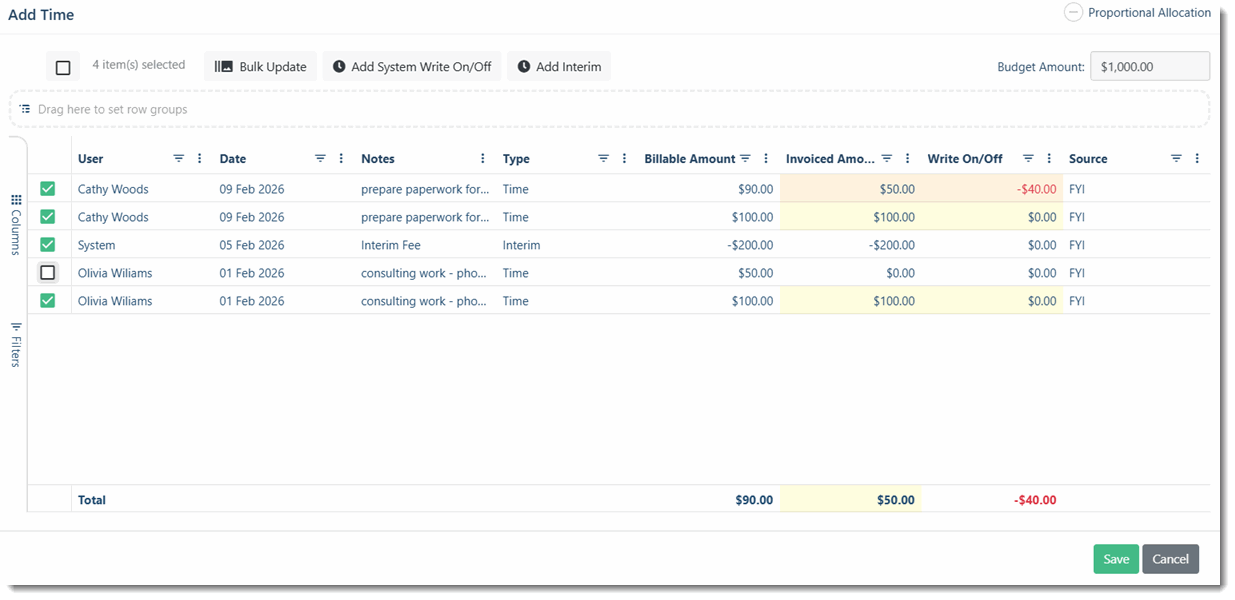Sort by Billable Amount column header
1235x600 pixels.
point(690,159)
